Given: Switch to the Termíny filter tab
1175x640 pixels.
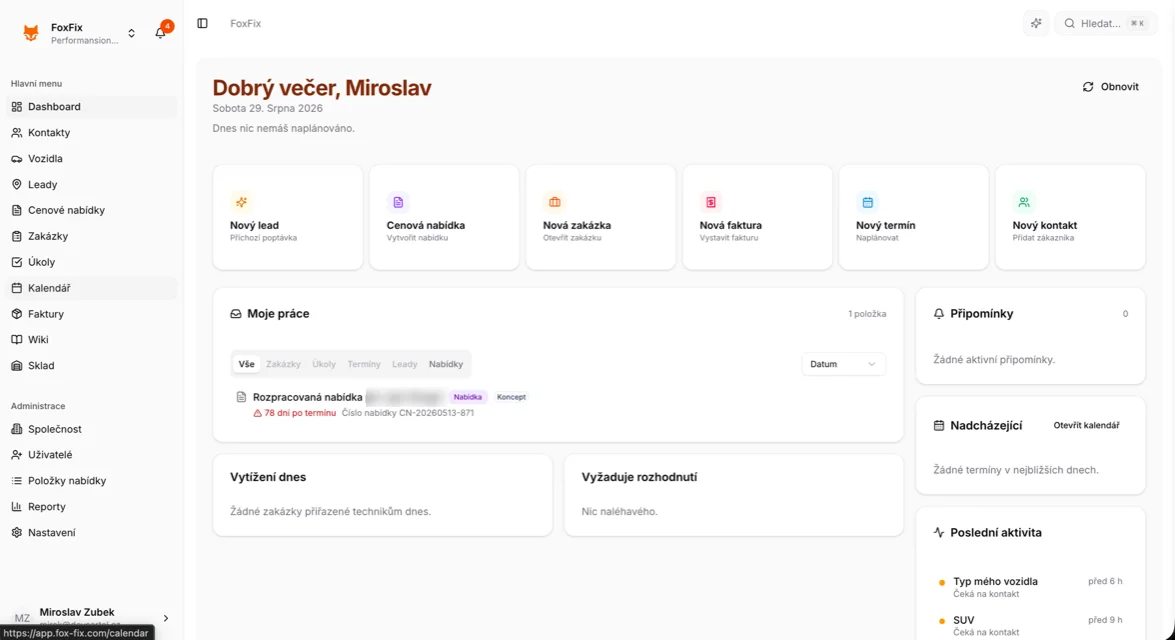Looking at the screenshot, I should click(x=363, y=364).
